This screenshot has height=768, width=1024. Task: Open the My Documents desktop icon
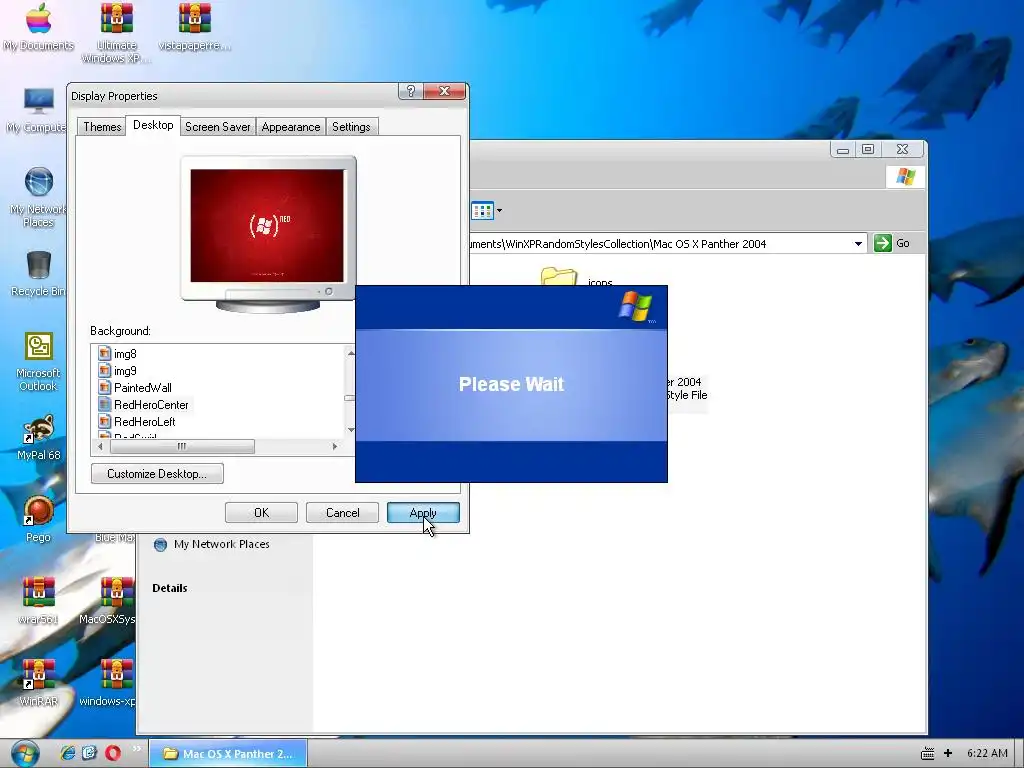pyautogui.click(x=38, y=26)
